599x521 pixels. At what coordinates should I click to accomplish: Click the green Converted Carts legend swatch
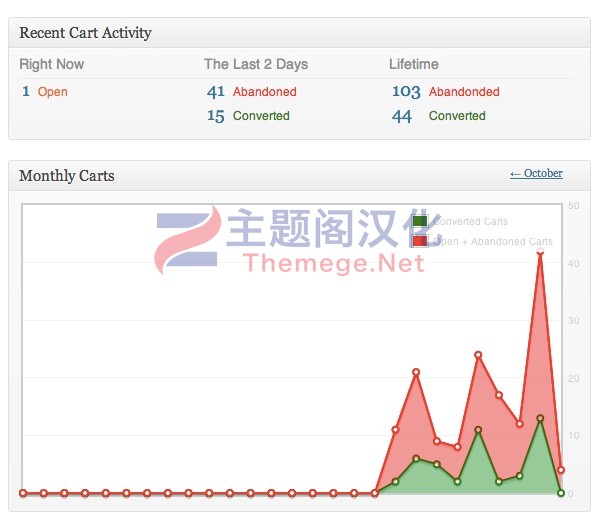point(420,221)
